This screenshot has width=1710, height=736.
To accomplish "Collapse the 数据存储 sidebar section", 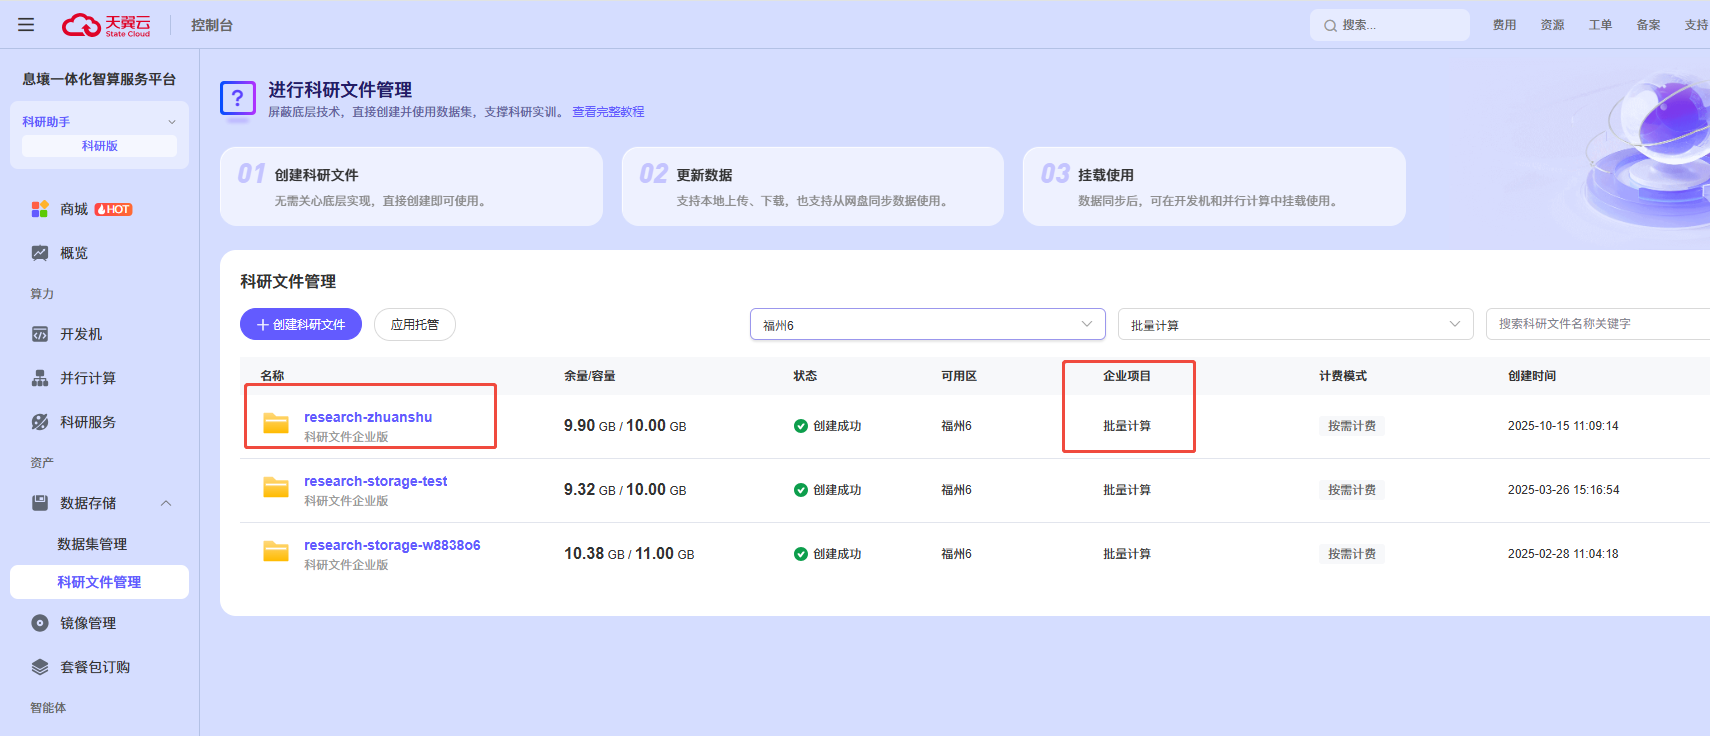I will (x=166, y=503).
